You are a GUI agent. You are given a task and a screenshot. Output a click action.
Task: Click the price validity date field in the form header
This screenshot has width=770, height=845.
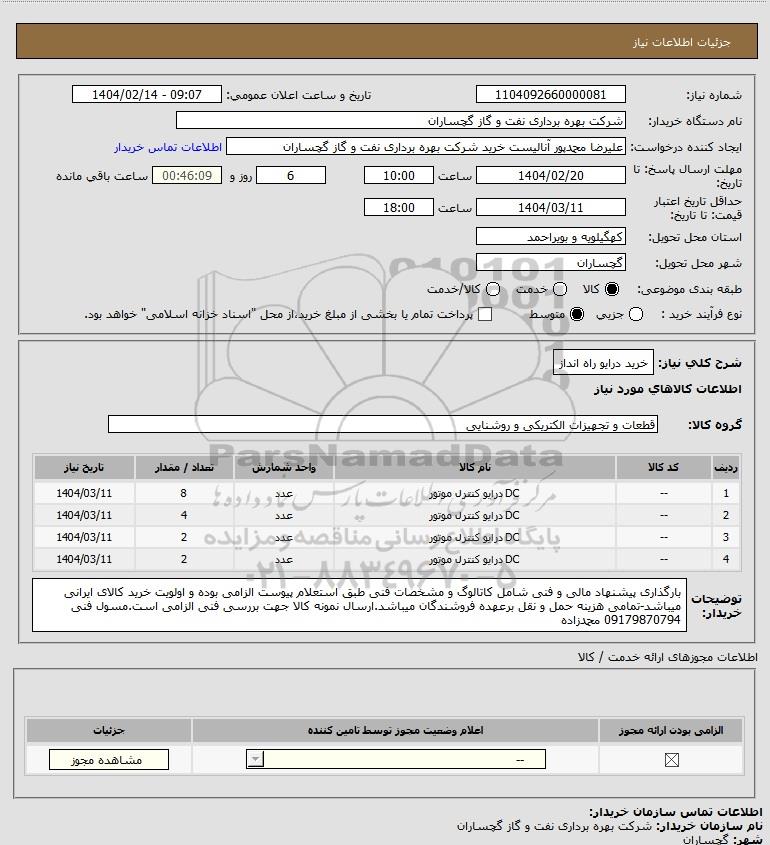pos(551,207)
